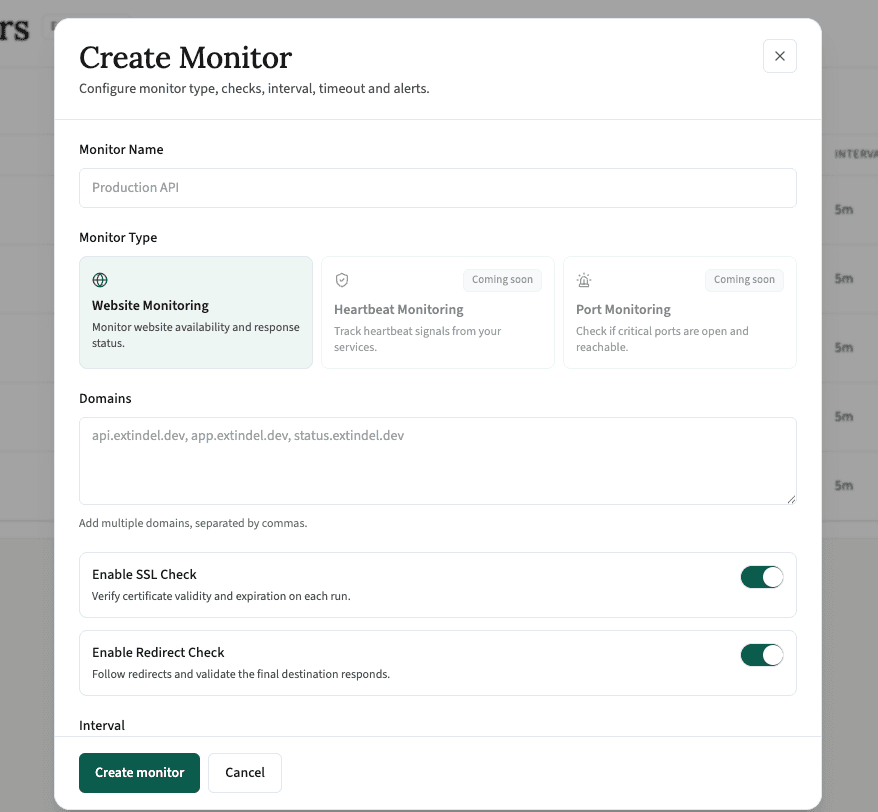
Task: Click the knob of the SSL Check switch
Action: [x=771, y=577]
